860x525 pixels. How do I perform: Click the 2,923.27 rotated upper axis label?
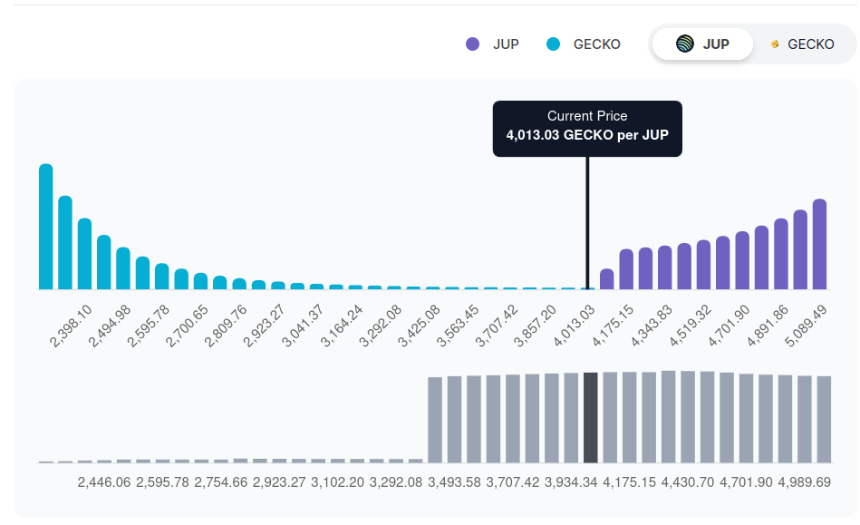264,326
